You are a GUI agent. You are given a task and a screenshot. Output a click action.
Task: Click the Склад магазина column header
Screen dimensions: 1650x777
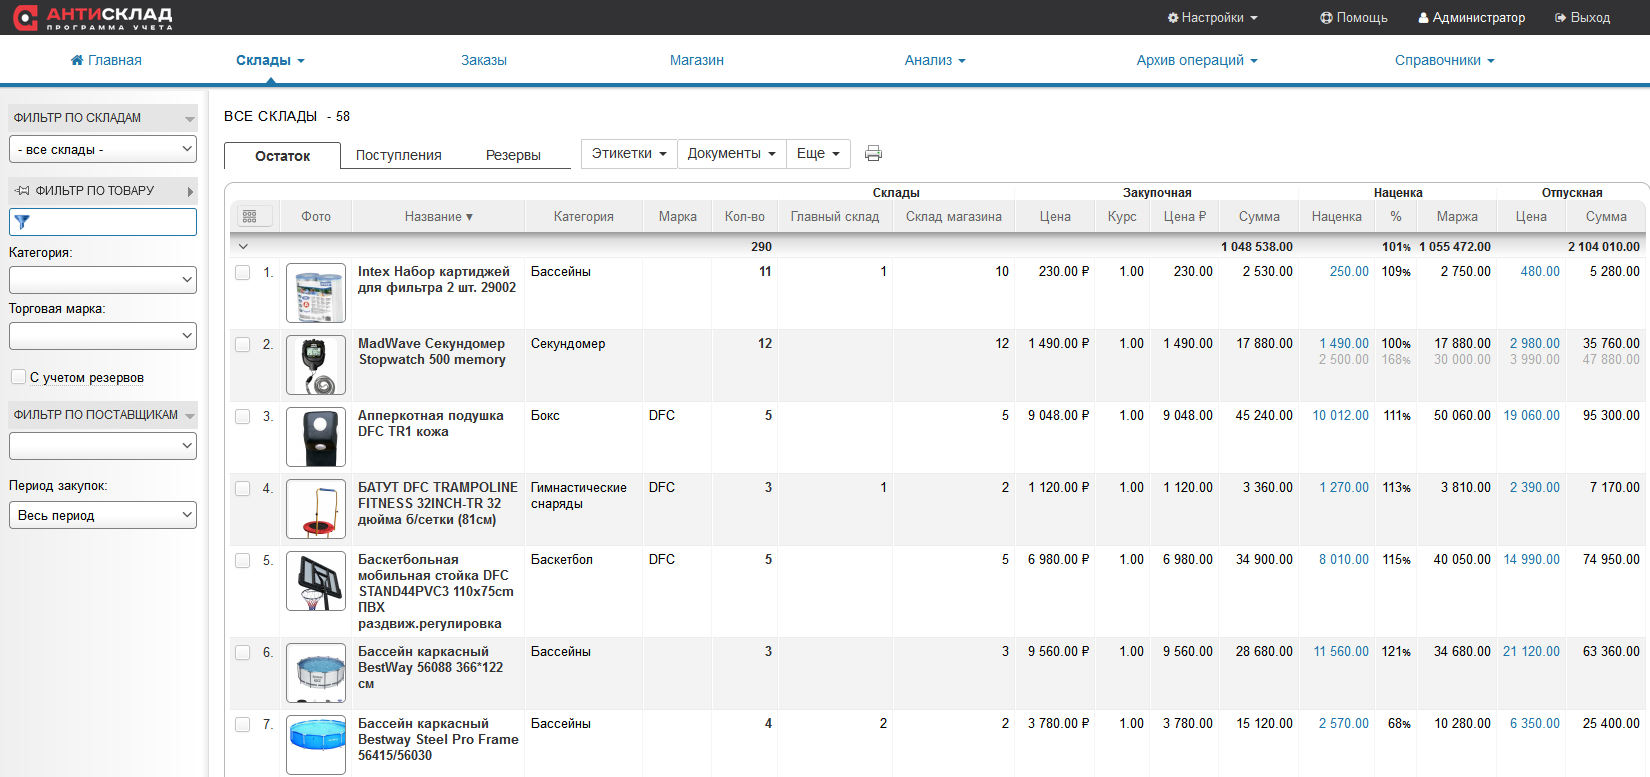click(954, 216)
